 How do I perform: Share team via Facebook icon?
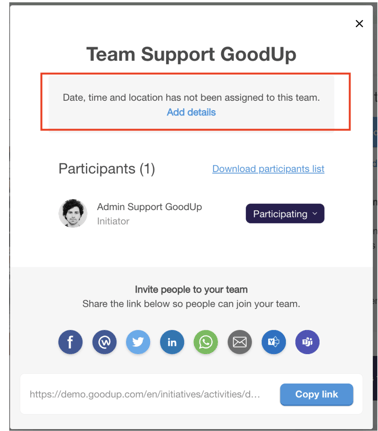pyautogui.click(x=70, y=342)
